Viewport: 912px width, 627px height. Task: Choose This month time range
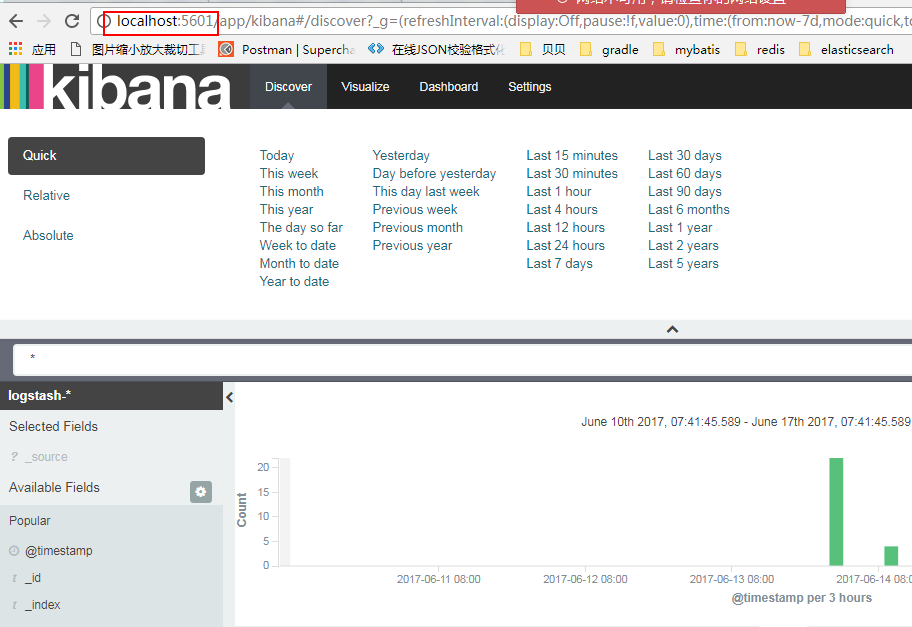[x=291, y=191]
